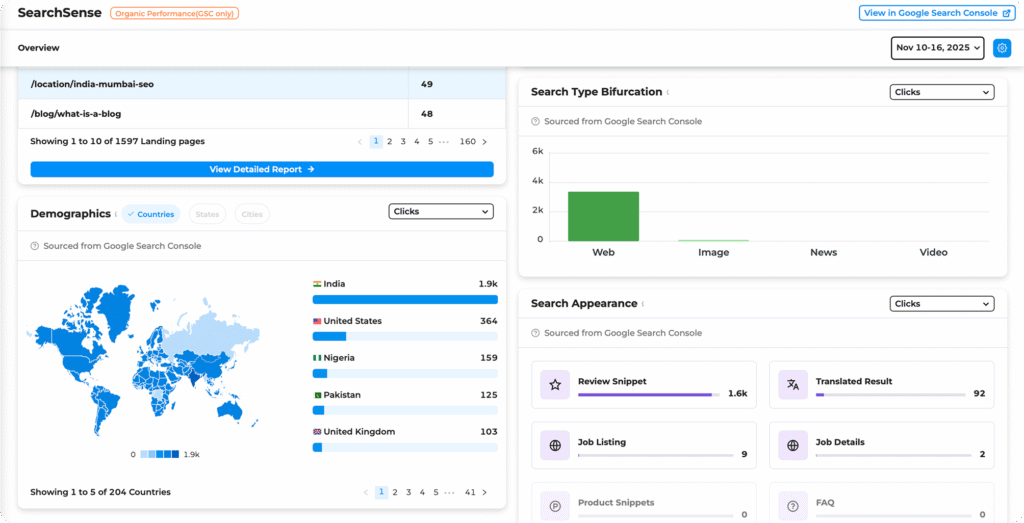Click the Job Listing globe icon
Image resolution: width=1024 pixels, height=523 pixels.
[555, 445]
